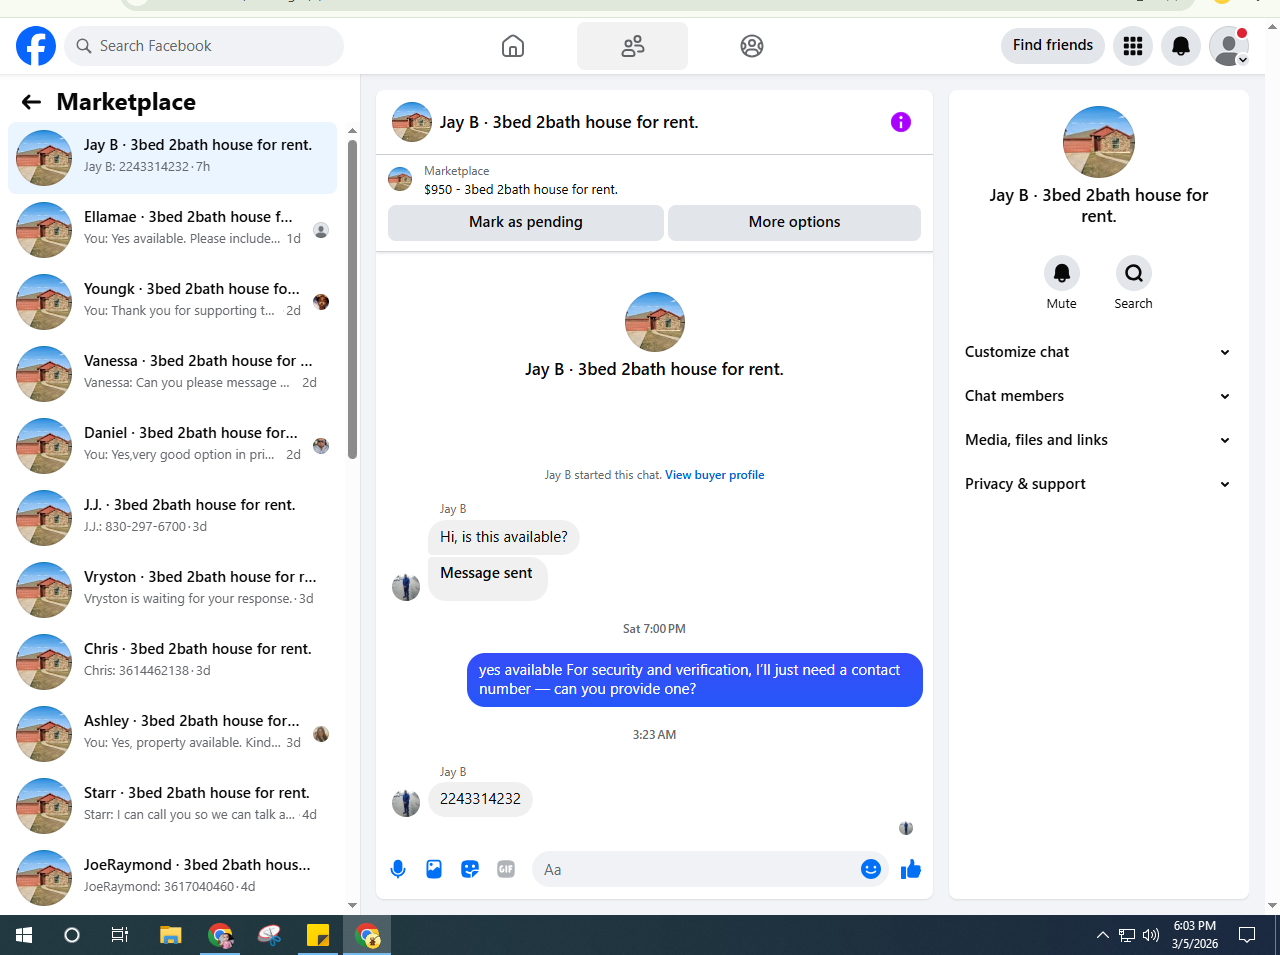Open the Snipping Tool taskbar icon
The height and width of the screenshot is (955, 1280).
coord(269,935)
